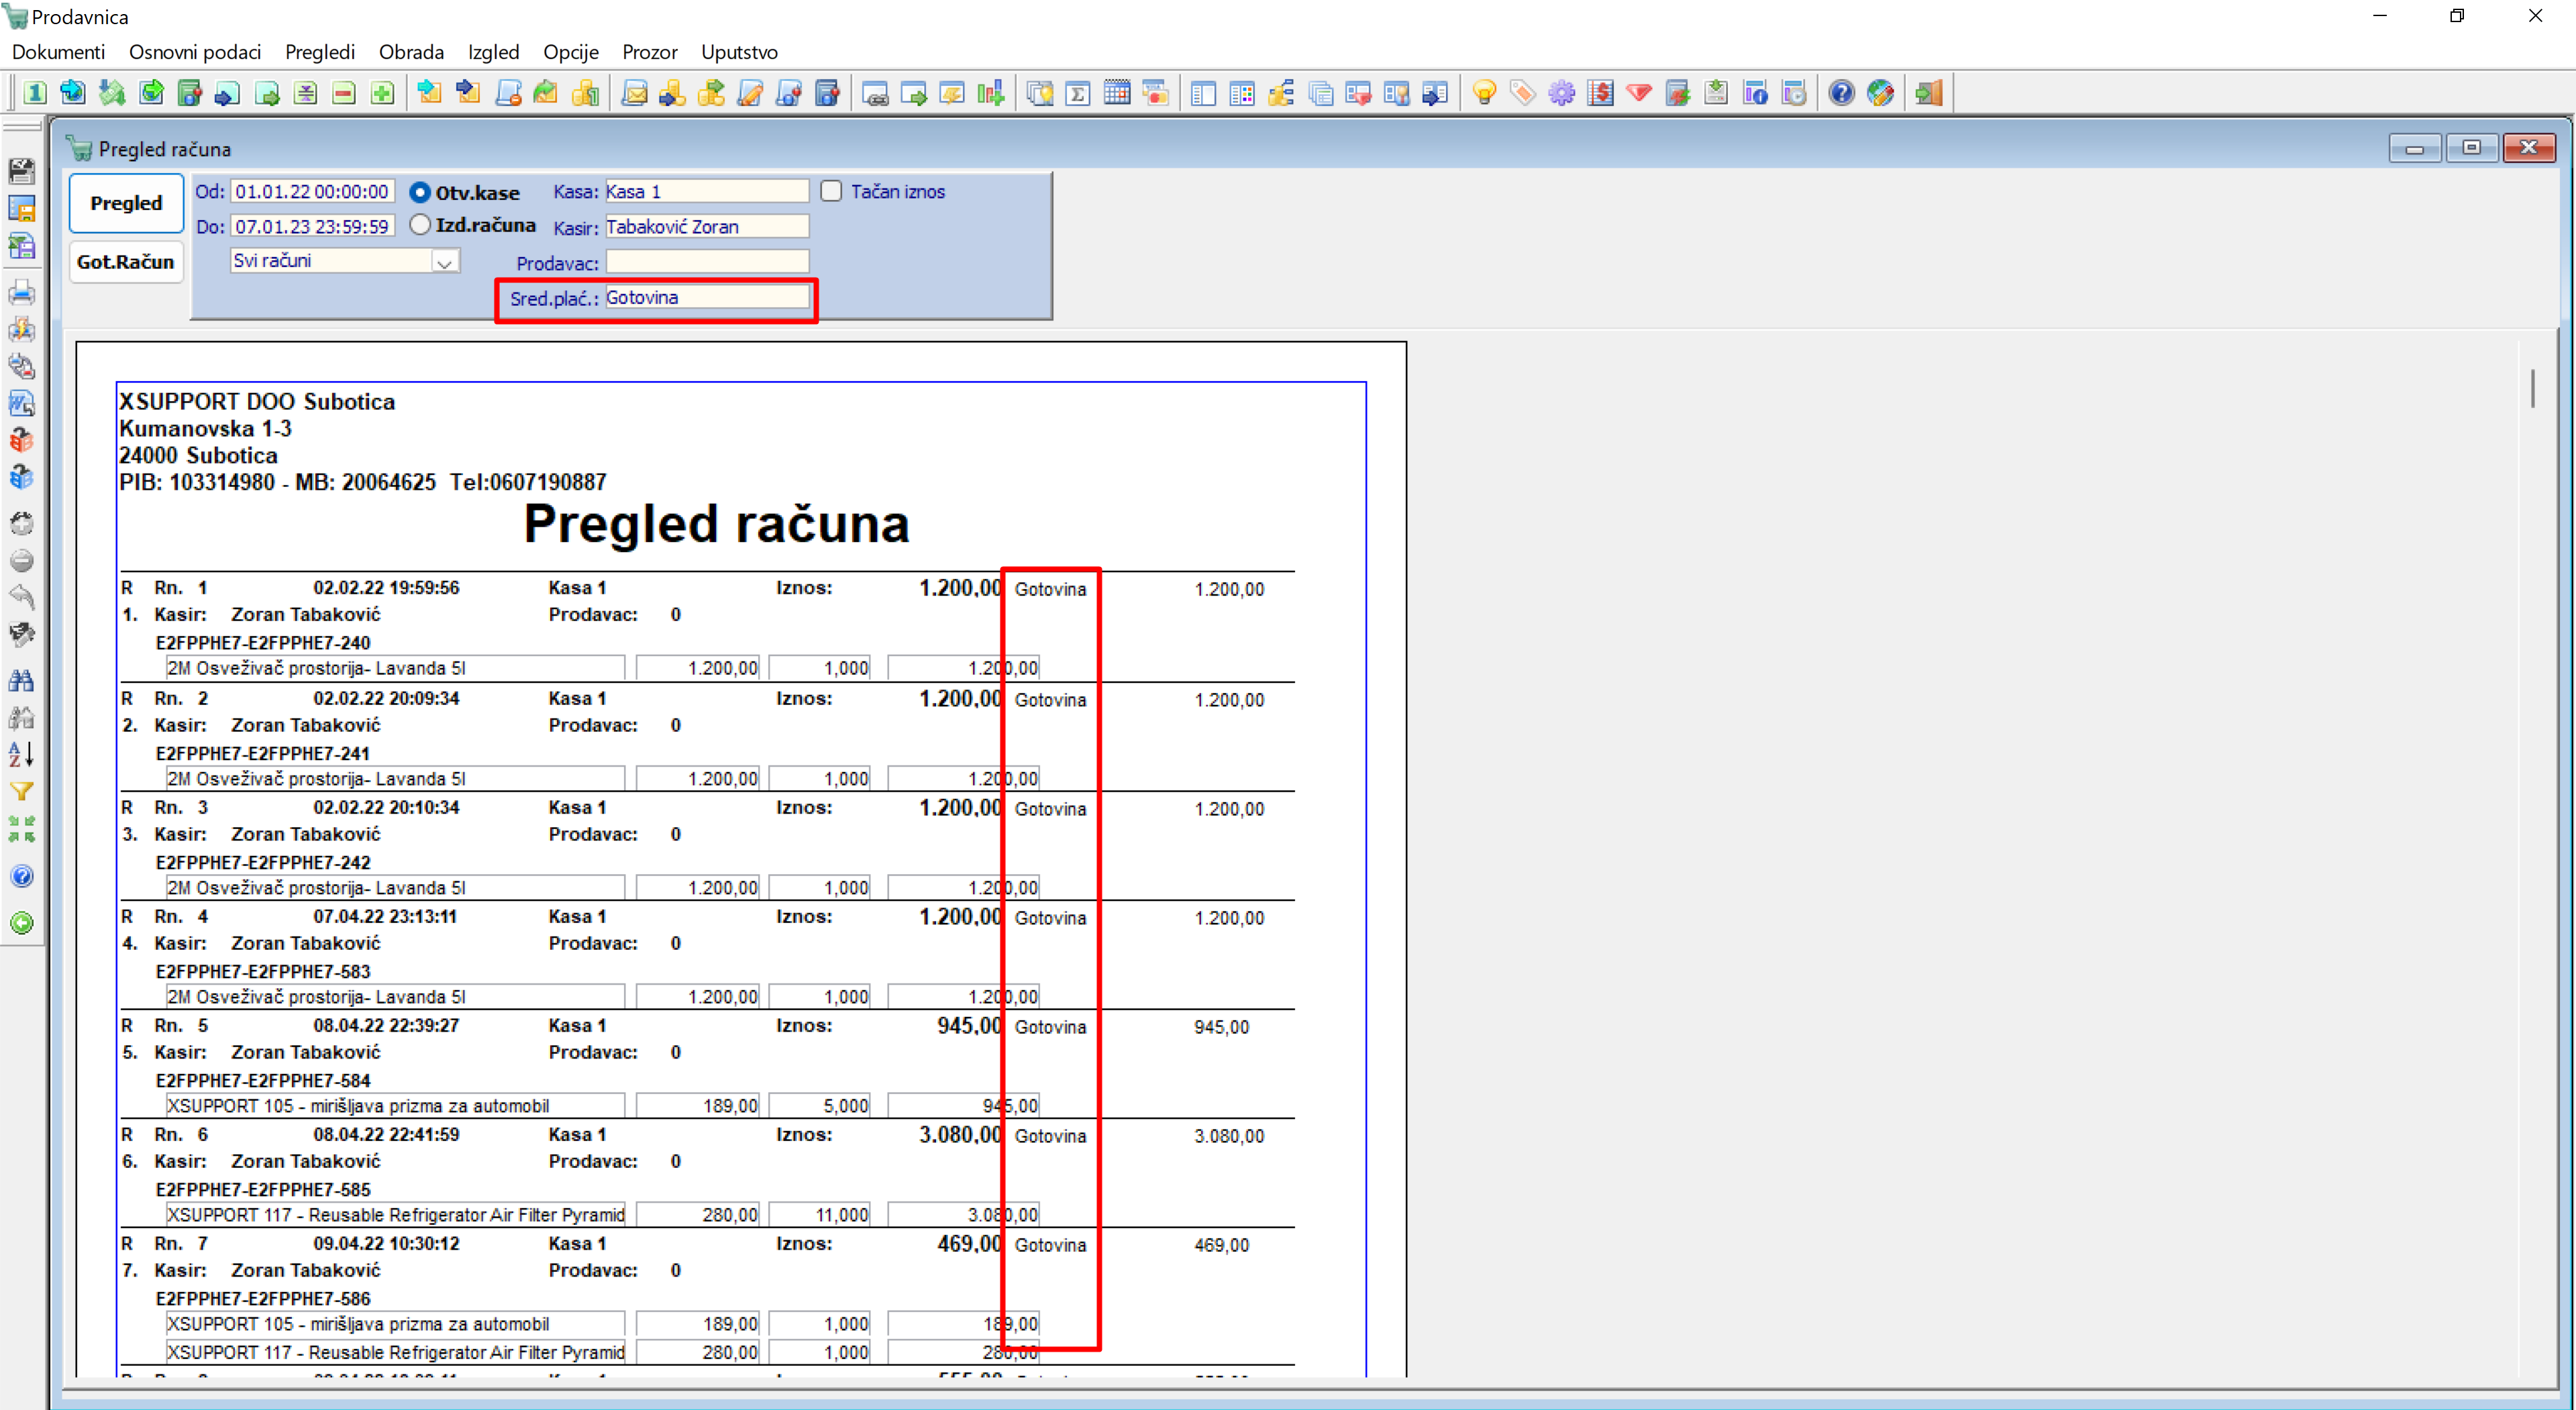Click the yellow funnel filter icon
2576x1410 pixels.
(x=22, y=791)
